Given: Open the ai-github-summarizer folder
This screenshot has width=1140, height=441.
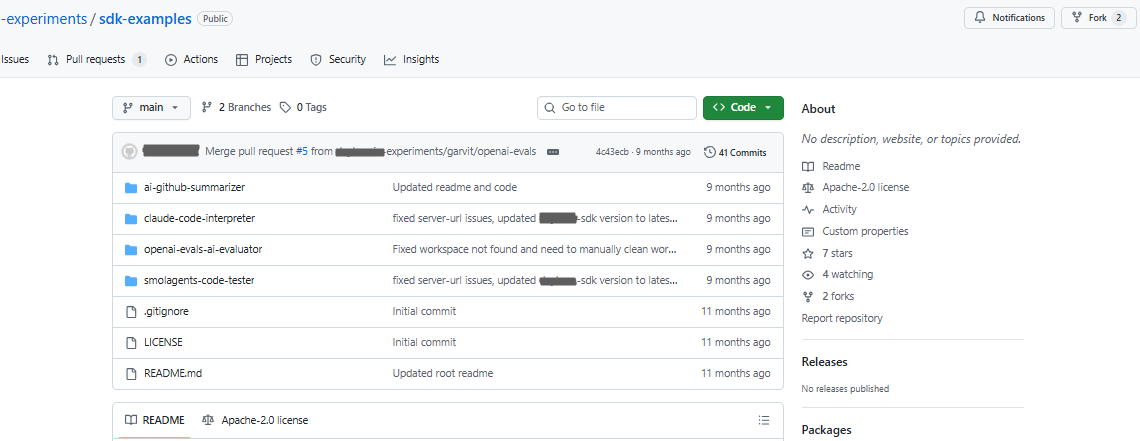Looking at the screenshot, I should tap(194, 187).
